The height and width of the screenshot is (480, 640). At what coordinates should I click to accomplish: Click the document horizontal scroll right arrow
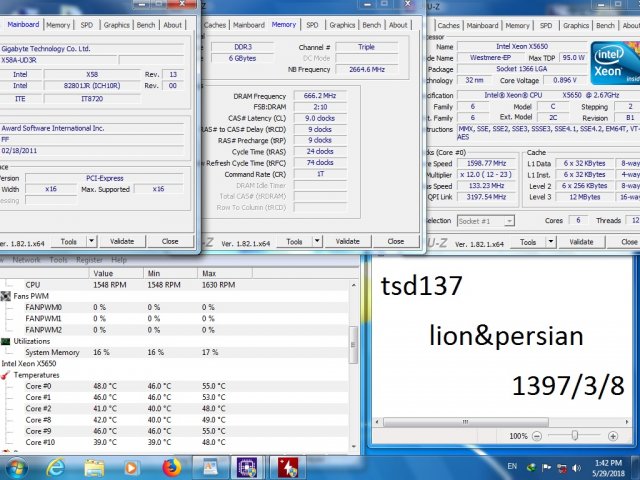point(627,422)
